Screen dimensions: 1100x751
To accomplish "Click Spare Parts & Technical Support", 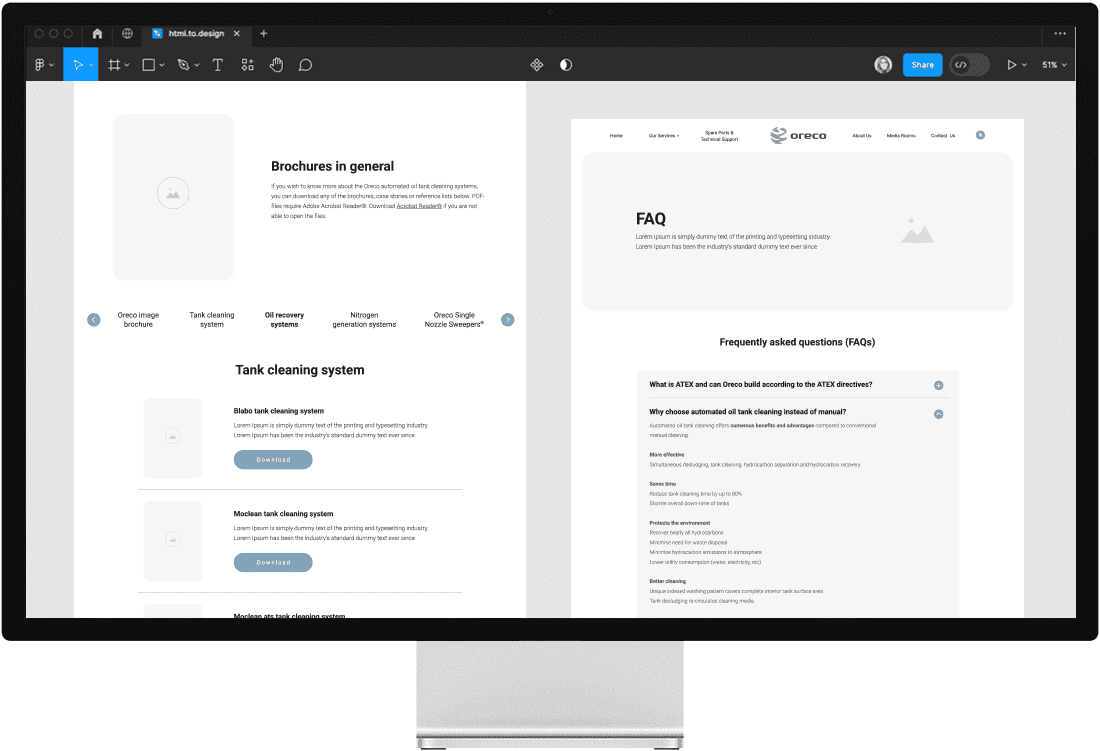I will point(719,135).
